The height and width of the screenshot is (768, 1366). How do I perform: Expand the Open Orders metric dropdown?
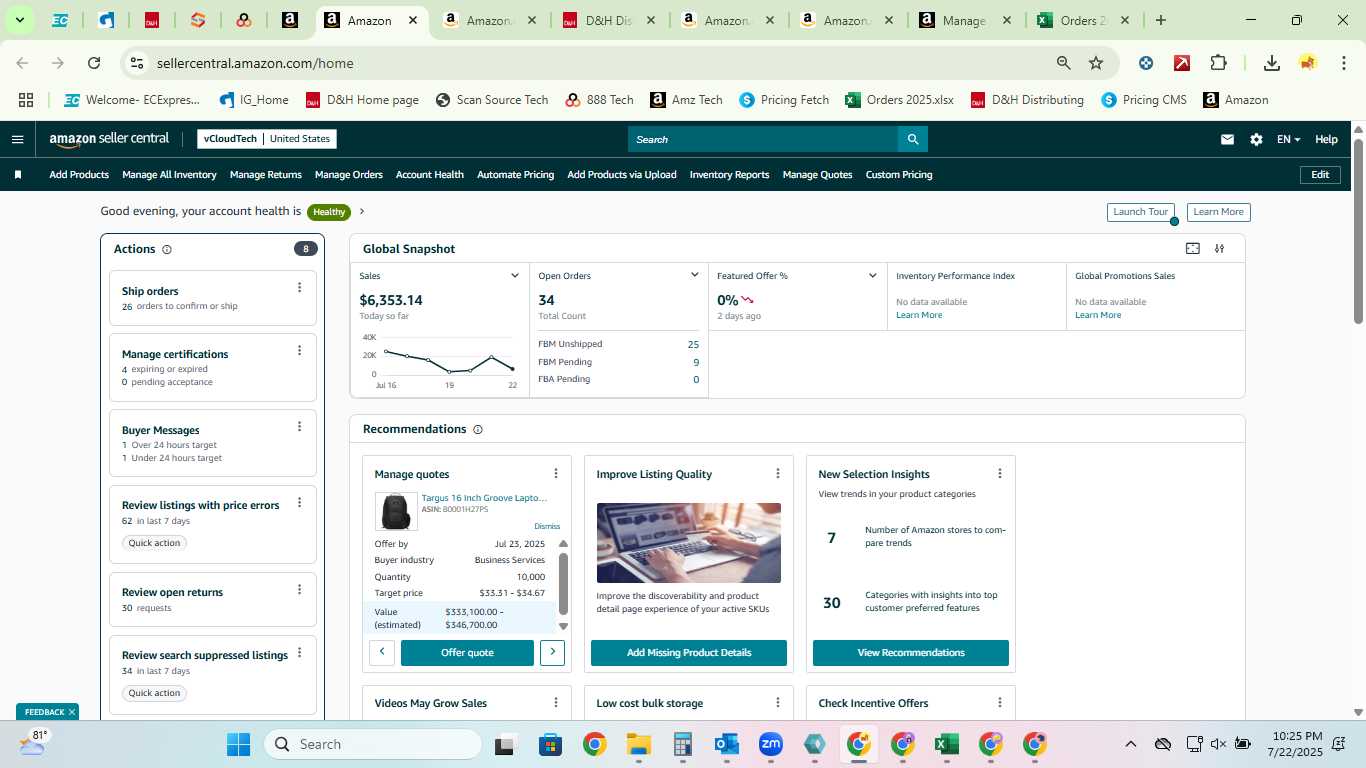coord(694,276)
